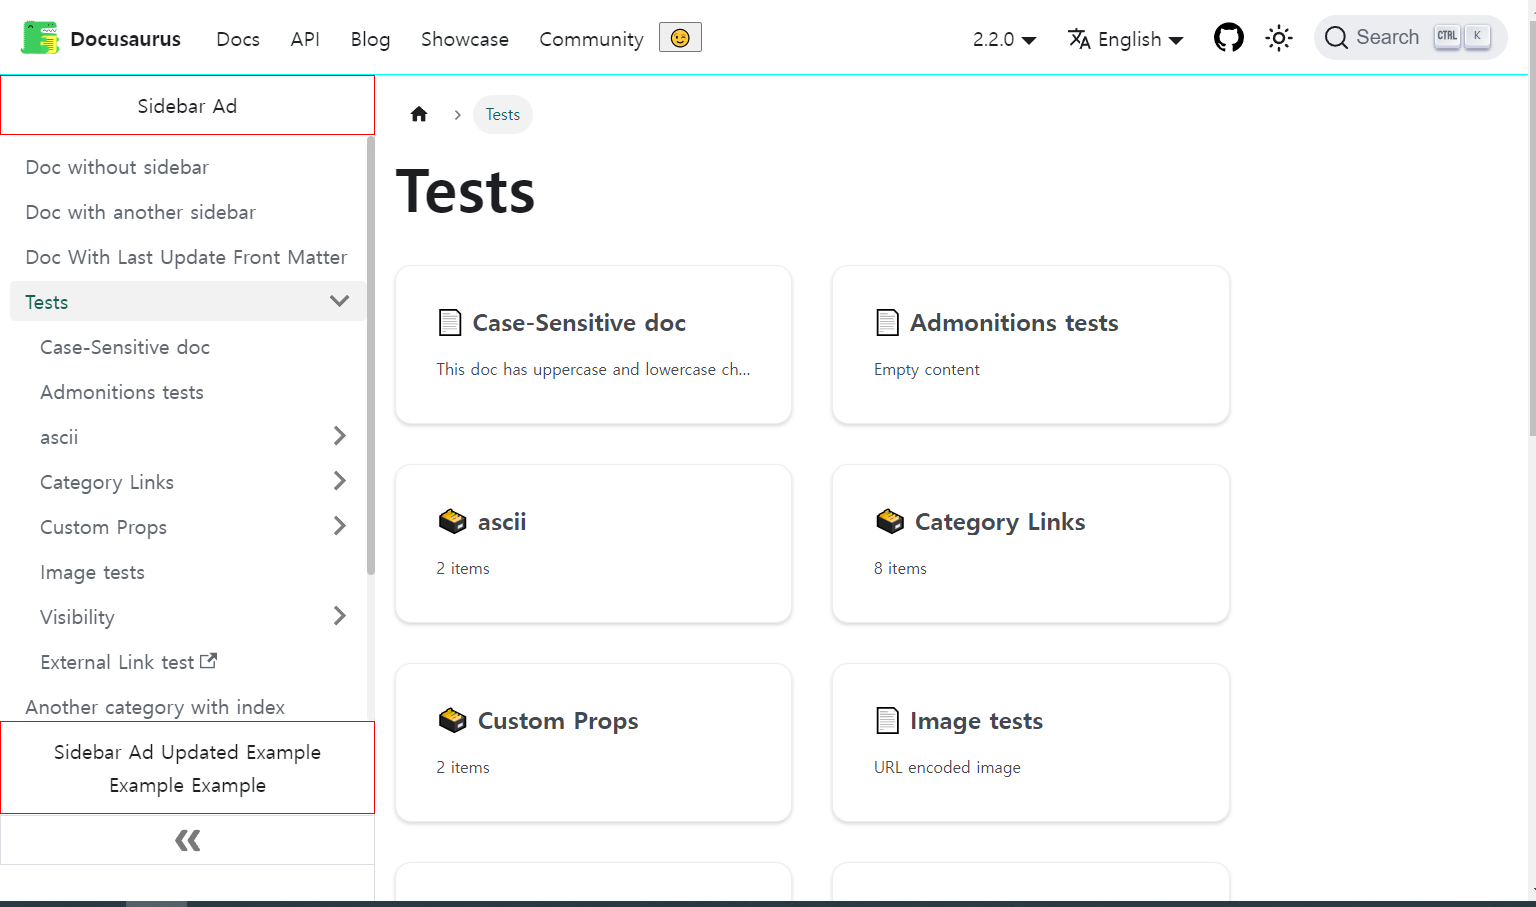Click the home breadcrumb icon
This screenshot has height=907, width=1536.
(419, 114)
